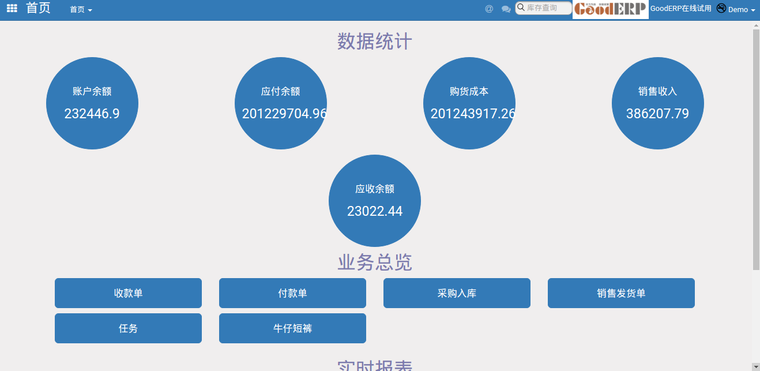Viewport: 760px width, 371px height.
Task: Open the 采购入库 button
Action: click(x=457, y=293)
